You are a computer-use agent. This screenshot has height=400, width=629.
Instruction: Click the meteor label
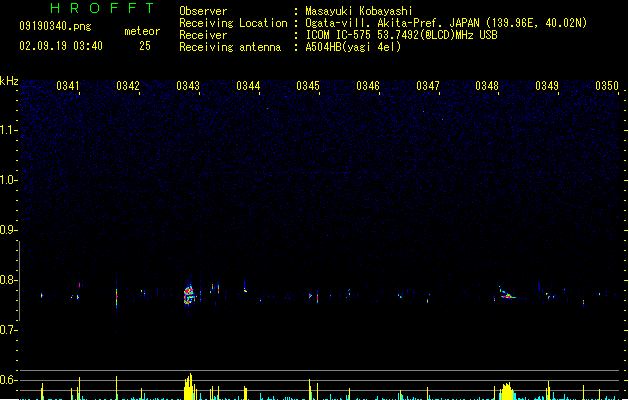[142, 31]
